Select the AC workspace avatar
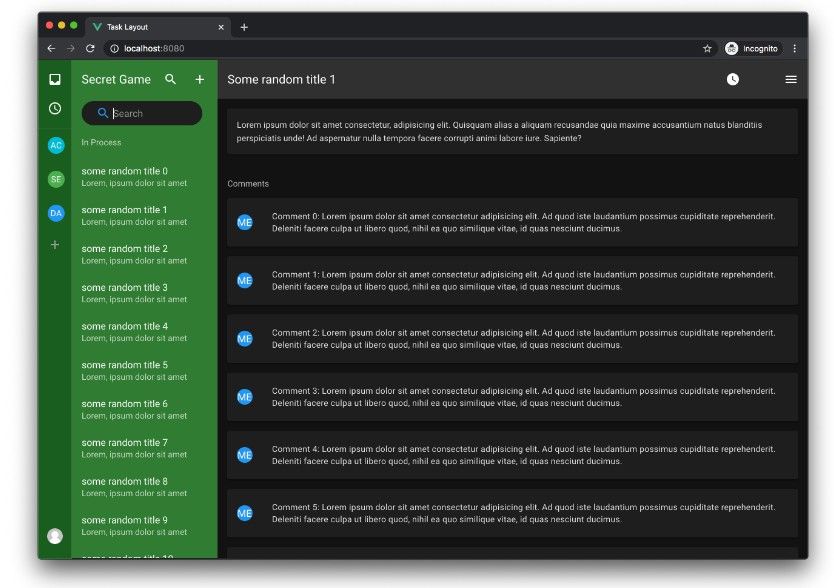This screenshot has height=588, width=834. pyautogui.click(x=56, y=145)
